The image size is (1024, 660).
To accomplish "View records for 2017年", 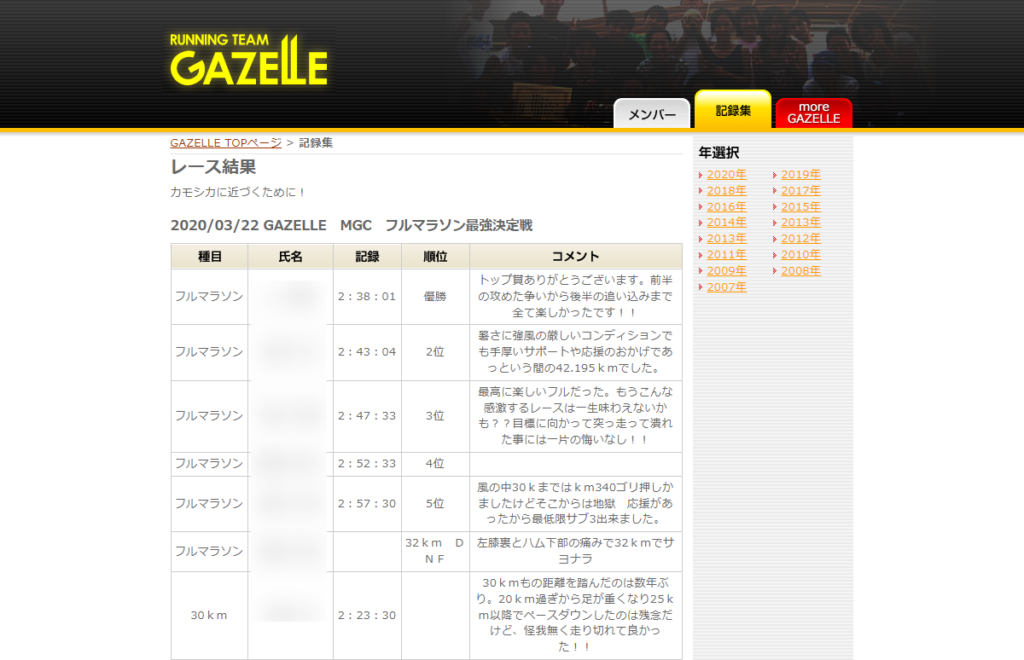I will 800,190.
